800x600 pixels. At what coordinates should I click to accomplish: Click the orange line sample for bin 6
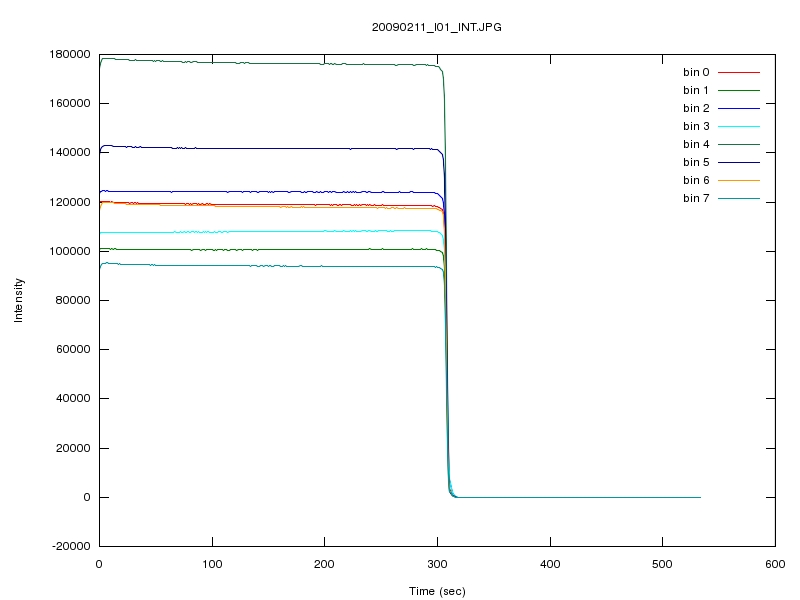739,180
